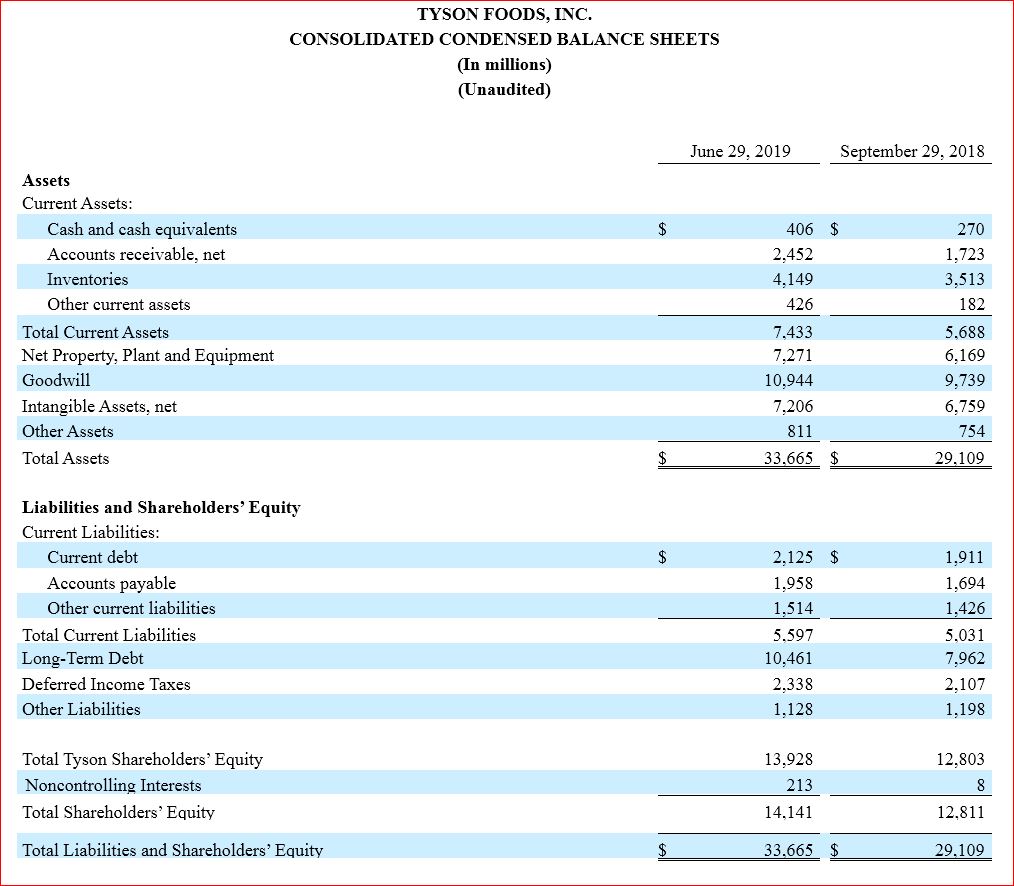
Task: Click noncontrolling interests value 213
Action: pyautogui.click(x=799, y=785)
